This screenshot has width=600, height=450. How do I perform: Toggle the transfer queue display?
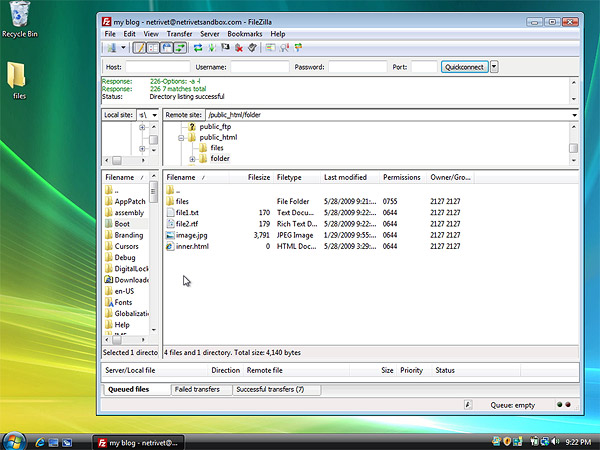pos(180,48)
